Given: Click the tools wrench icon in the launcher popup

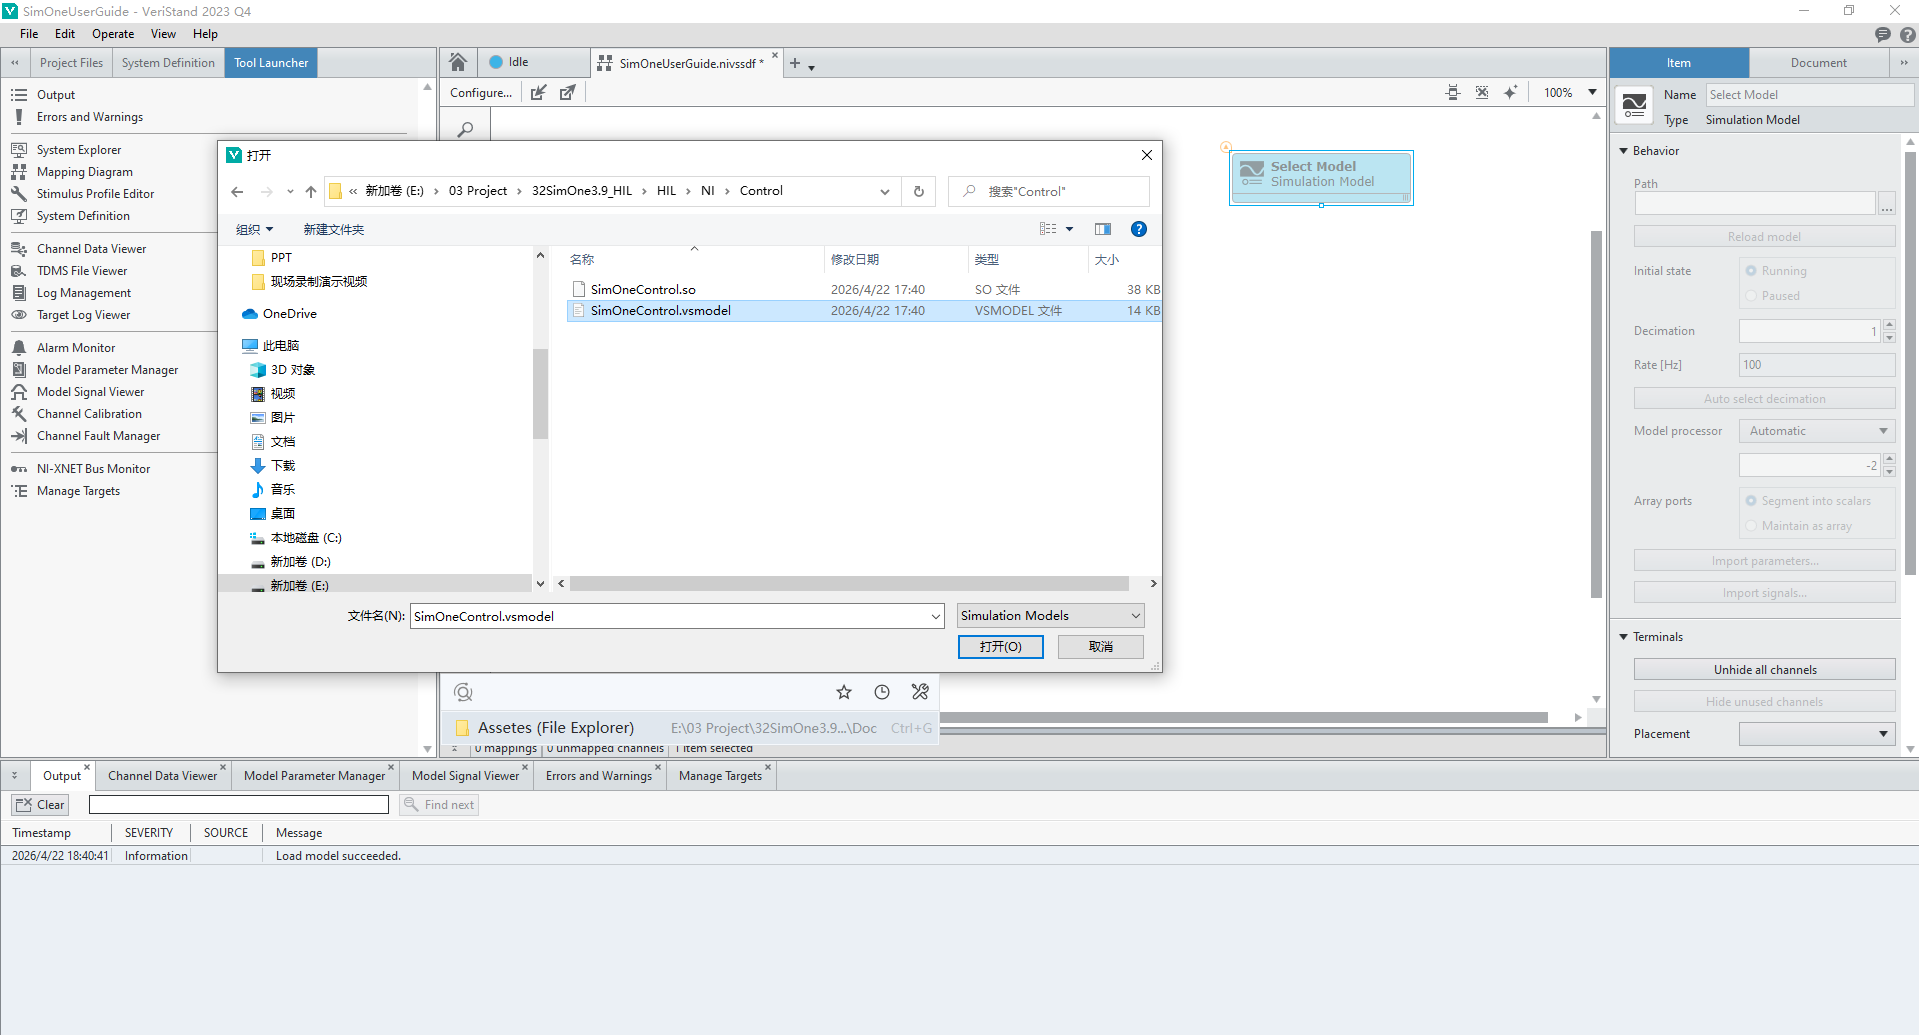Looking at the screenshot, I should tap(920, 692).
